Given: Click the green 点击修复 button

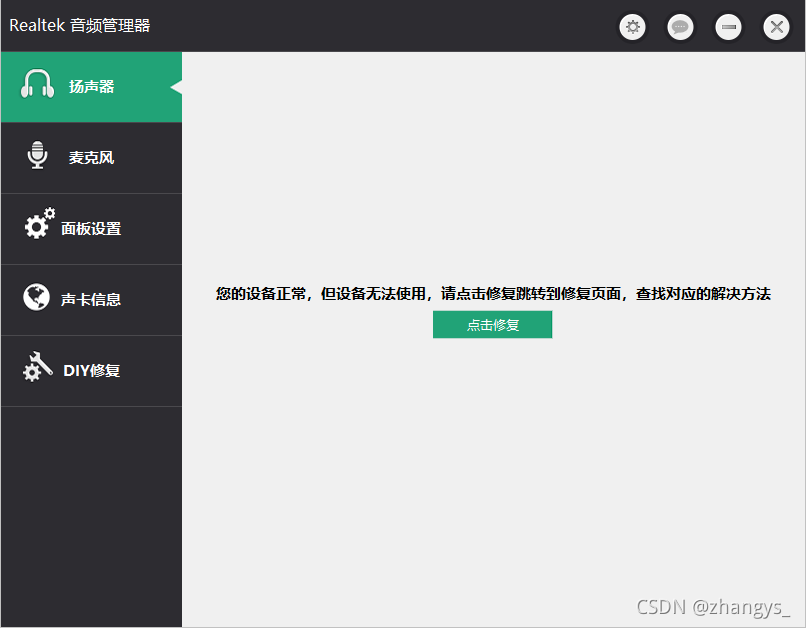Looking at the screenshot, I should [492, 324].
